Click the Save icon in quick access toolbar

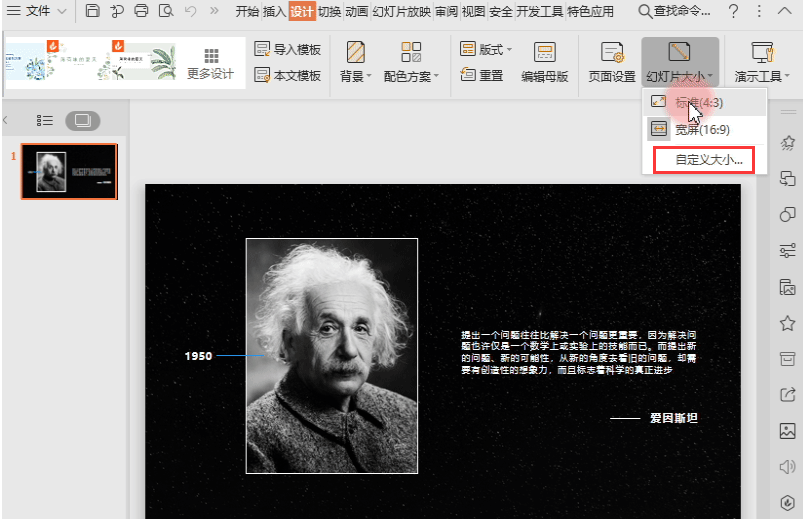92,11
